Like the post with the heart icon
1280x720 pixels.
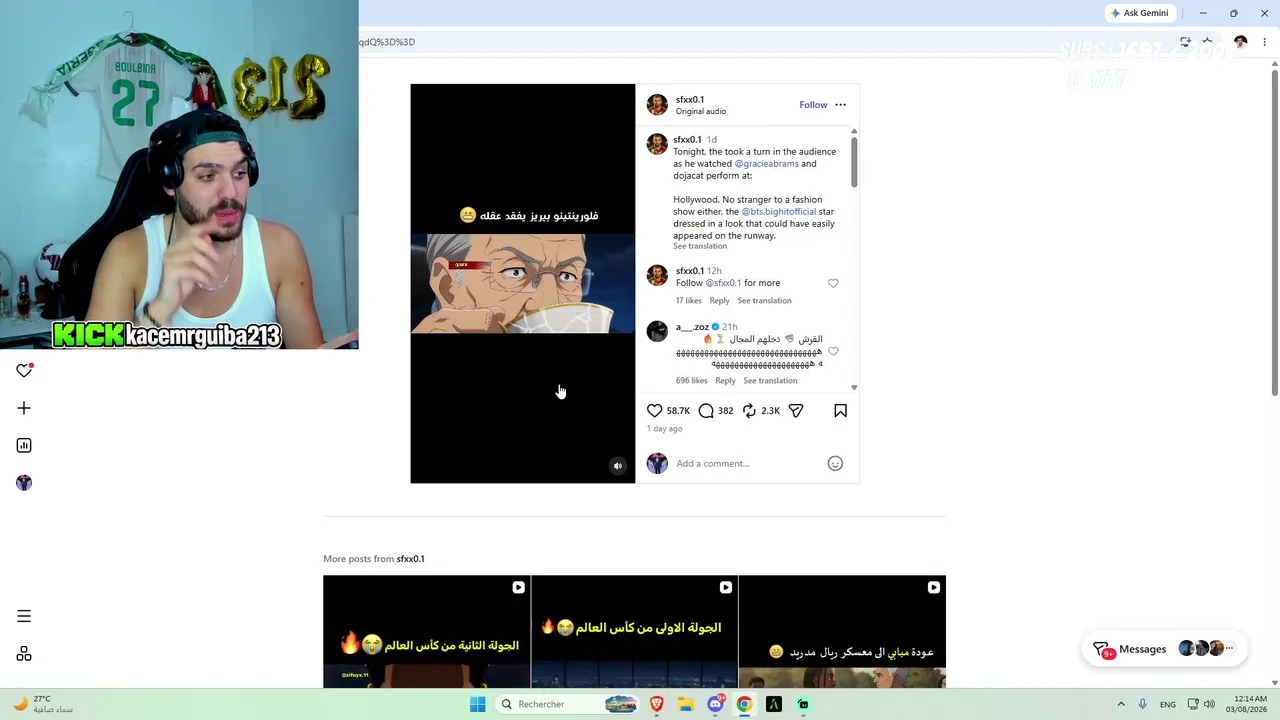click(x=654, y=410)
